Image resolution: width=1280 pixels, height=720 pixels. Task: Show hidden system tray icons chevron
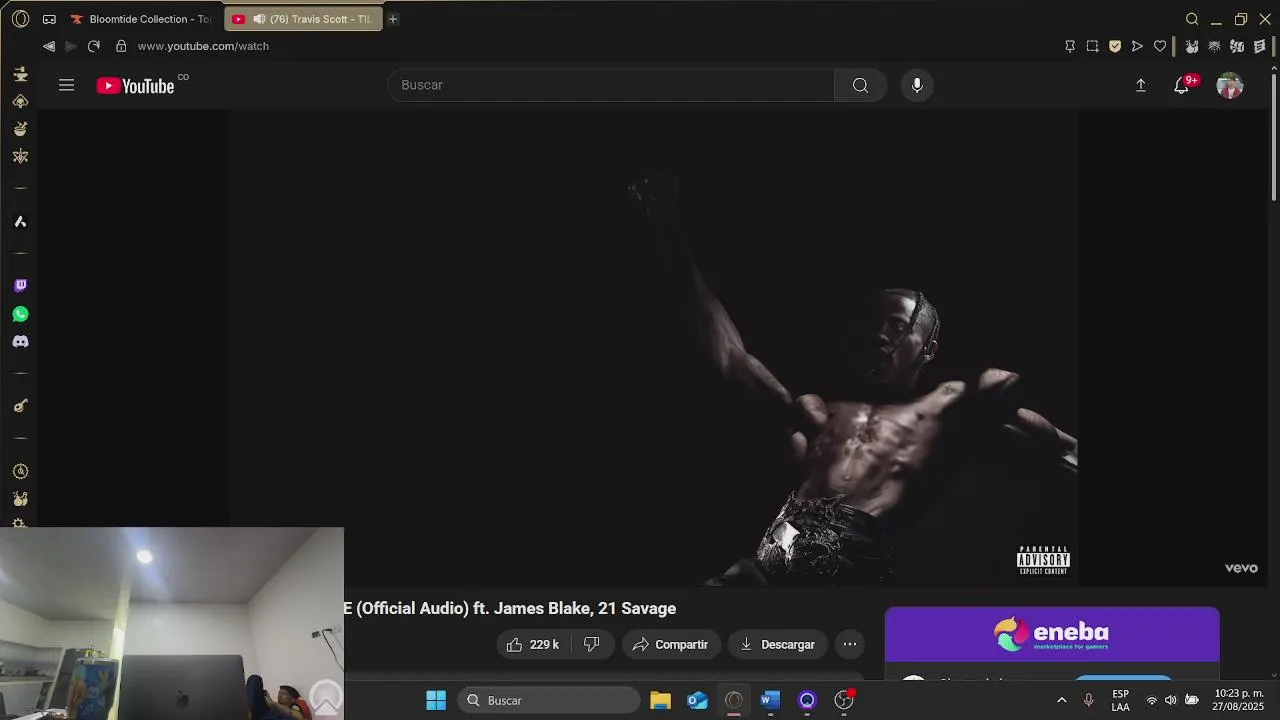(1062, 700)
